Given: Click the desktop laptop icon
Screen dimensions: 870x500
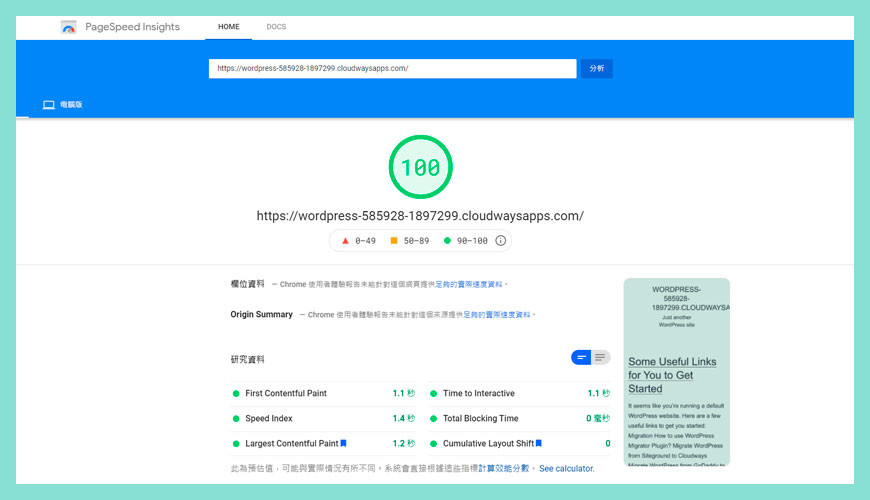Looking at the screenshot, I should click(49, 104).
